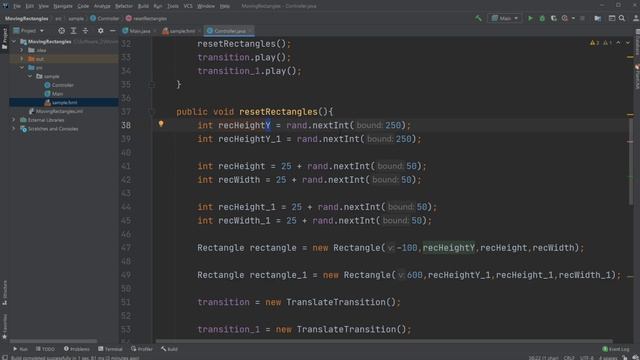
Task: Toggle the Build tool window
Action: coord(169,349)
